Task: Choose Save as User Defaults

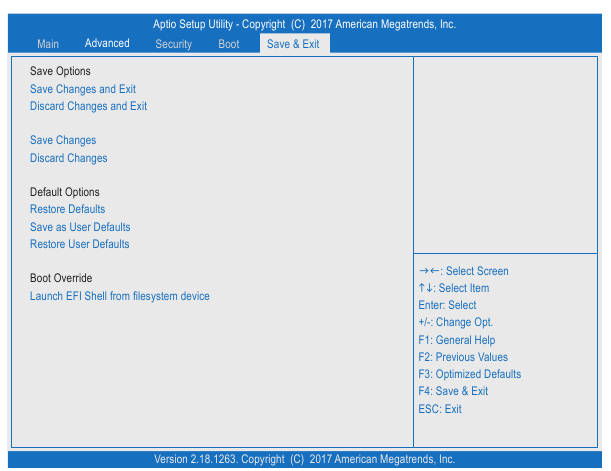Action: pos(80,227)
